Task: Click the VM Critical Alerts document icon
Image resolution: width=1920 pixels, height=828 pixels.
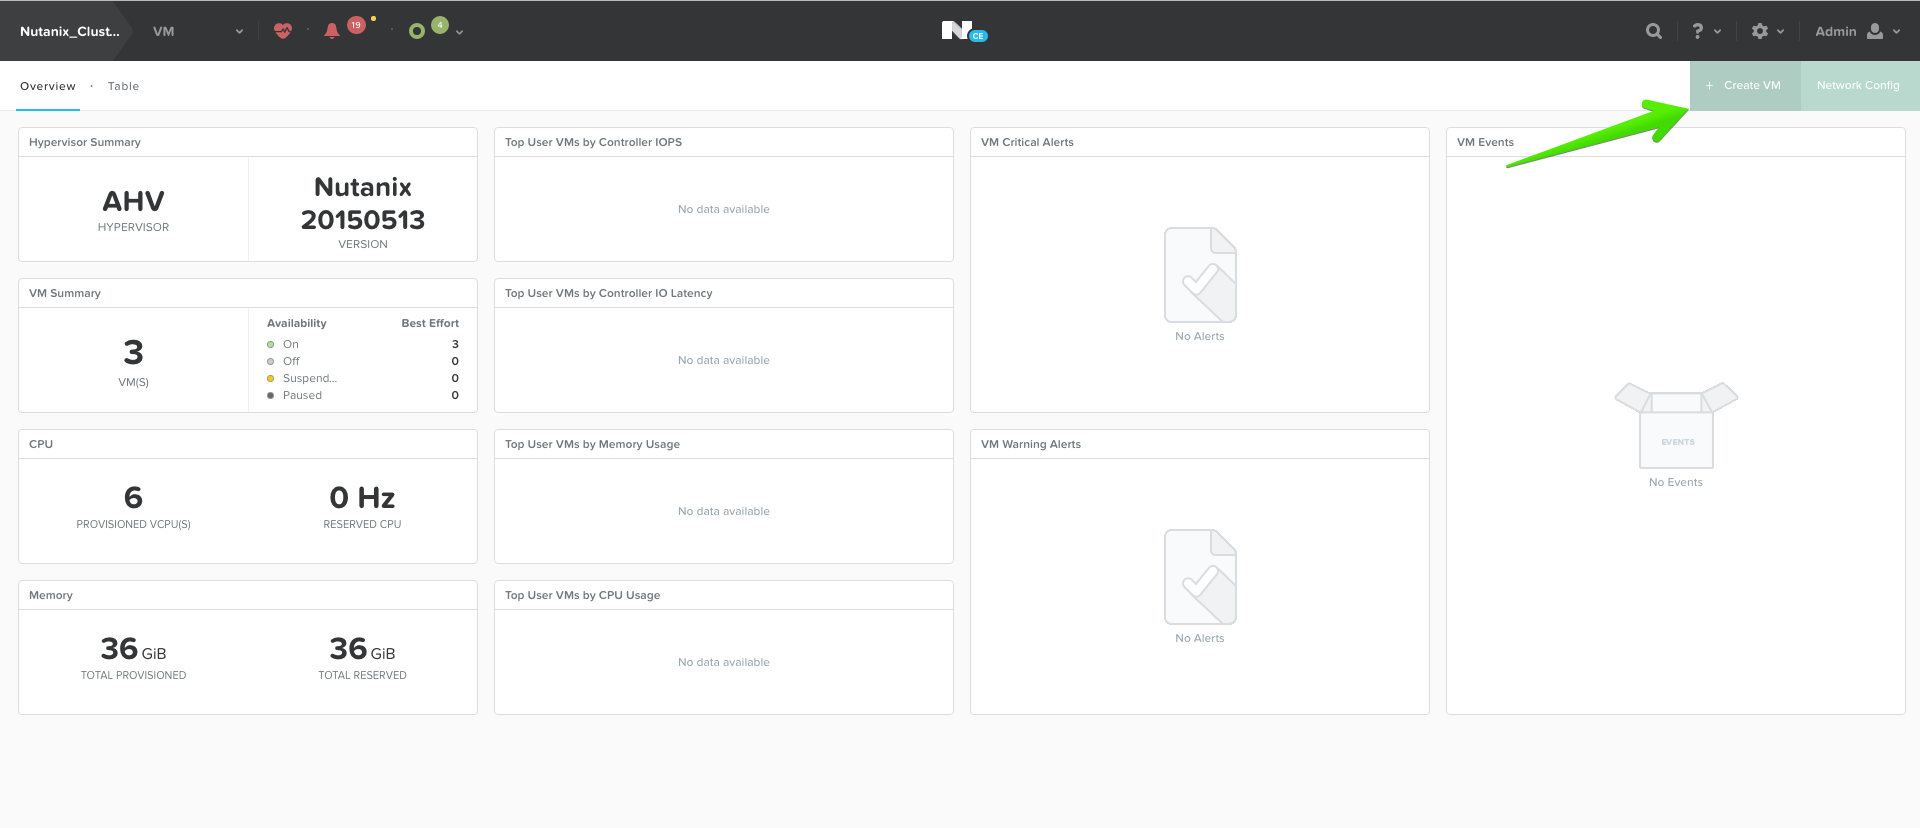Action: [x=1200, y=275]
